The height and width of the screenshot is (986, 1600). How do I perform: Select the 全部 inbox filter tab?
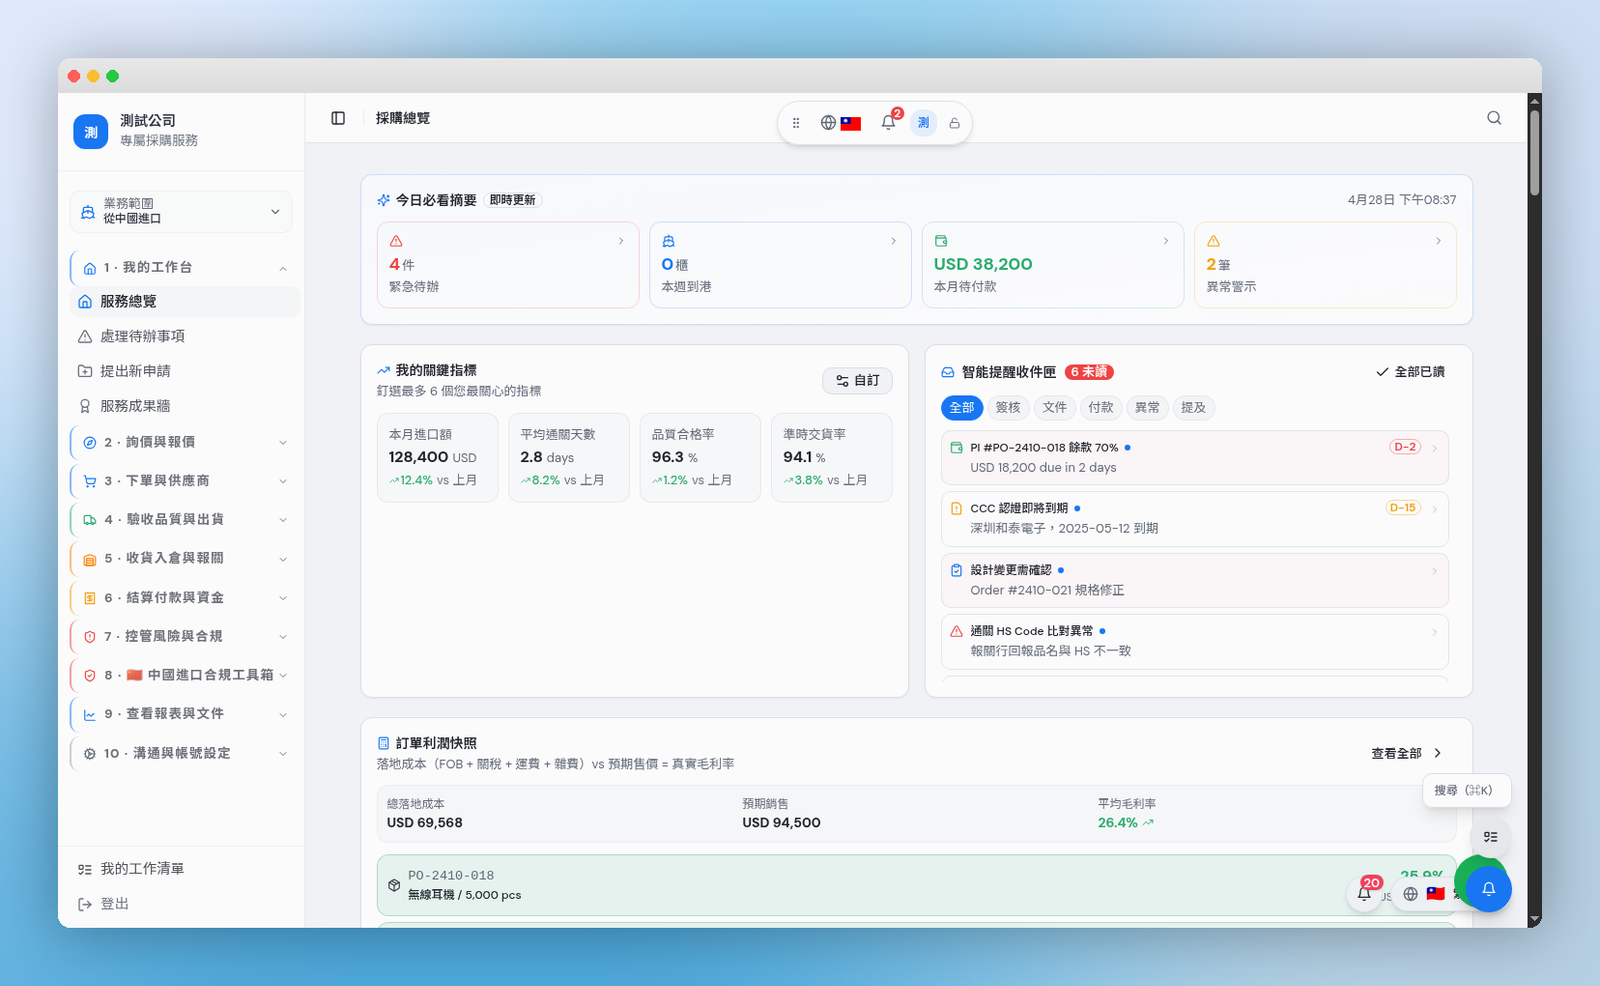962,407
